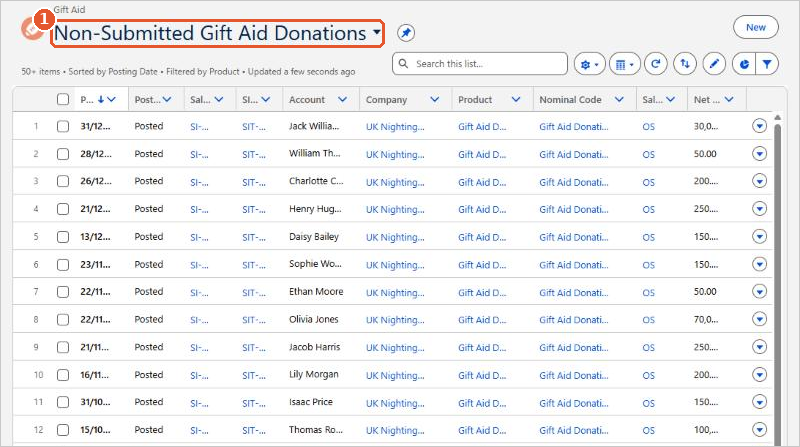
Task: Click the Gift Aid object icon
Action: pyautogui.click(x=33, y=30)
